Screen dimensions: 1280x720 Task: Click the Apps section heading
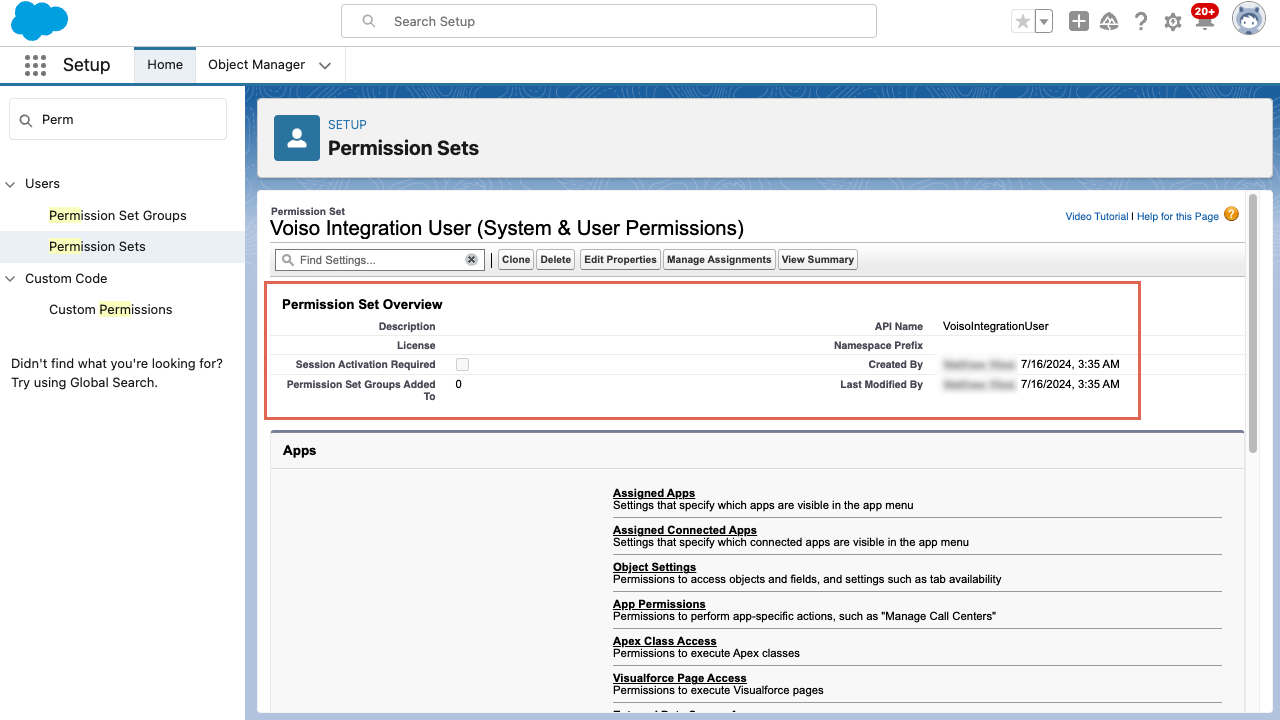(x=300, y=451)
